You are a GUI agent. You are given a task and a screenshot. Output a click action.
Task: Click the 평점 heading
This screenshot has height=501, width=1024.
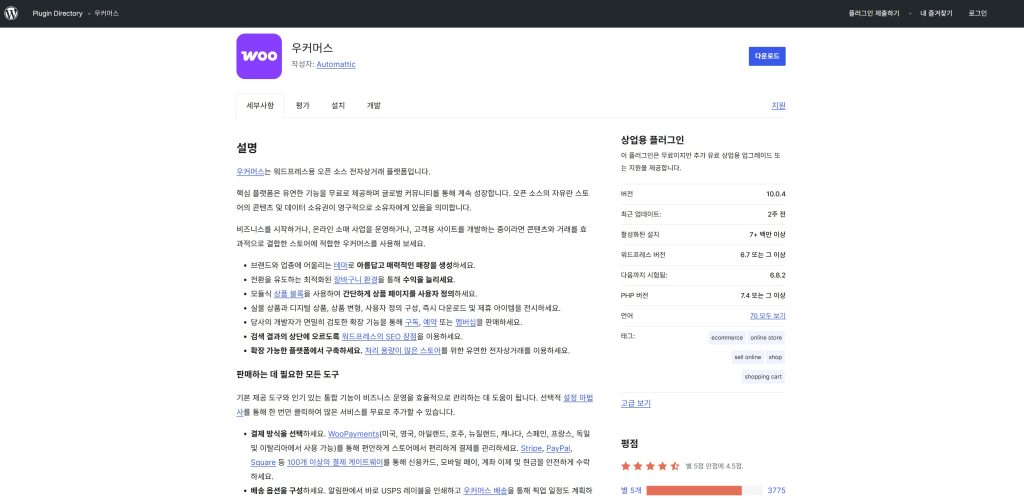tap(630, 444)
